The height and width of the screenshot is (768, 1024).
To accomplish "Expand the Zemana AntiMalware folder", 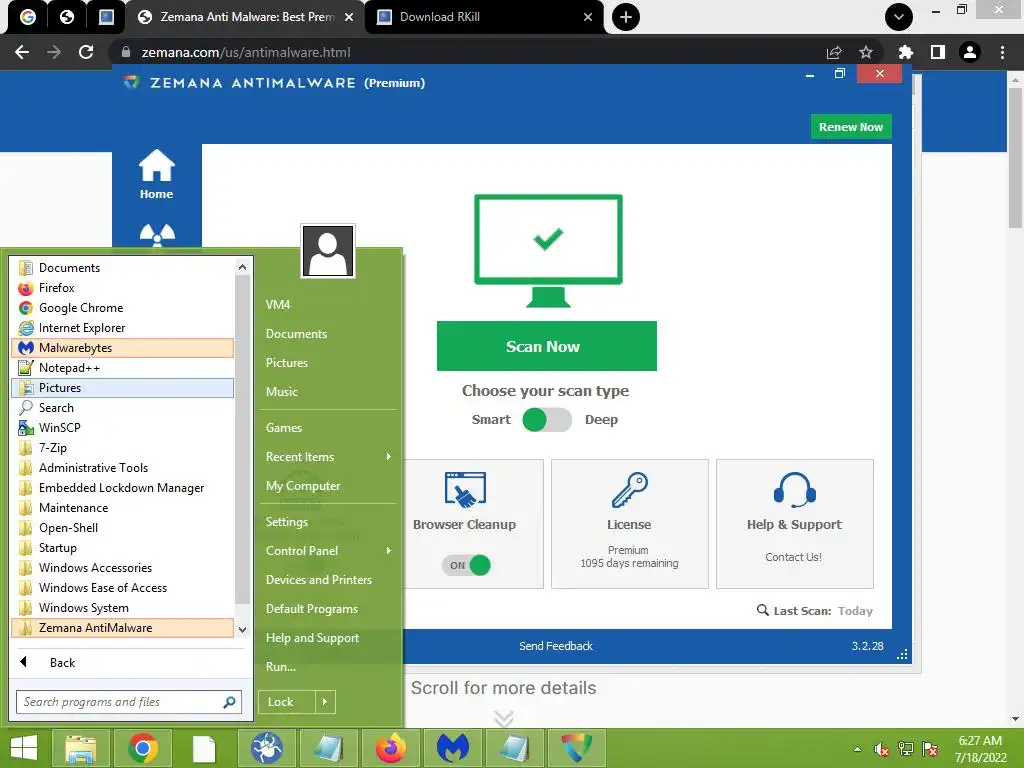I will (x=123, y=628).
